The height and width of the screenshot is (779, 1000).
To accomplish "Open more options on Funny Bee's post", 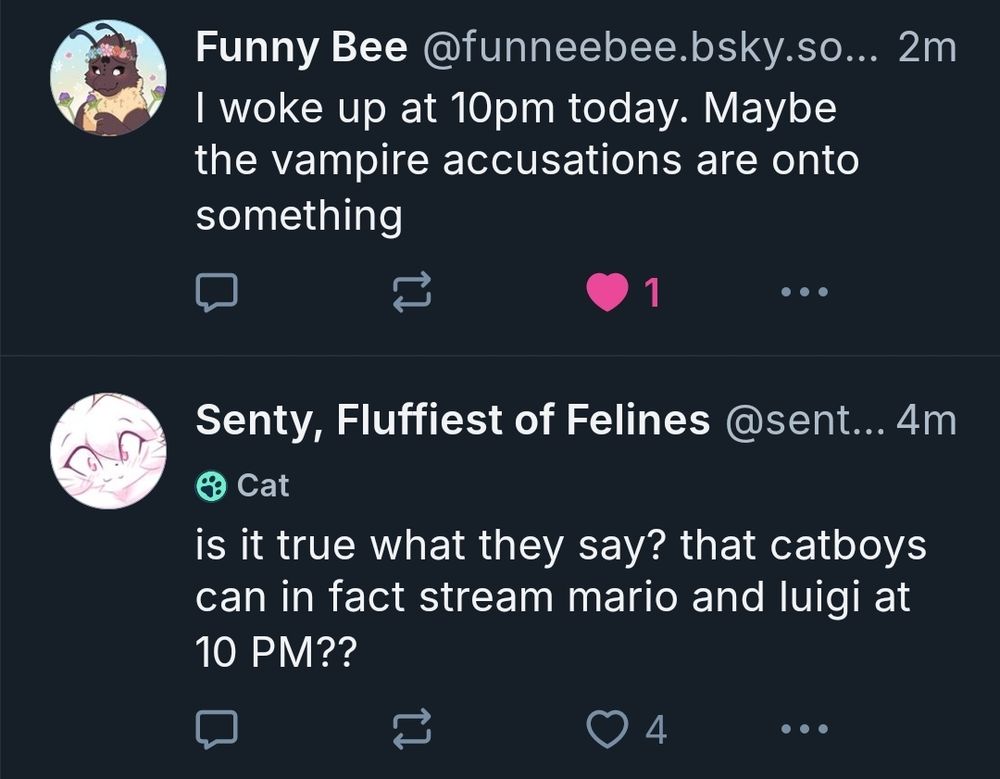I will coord(804,292).
